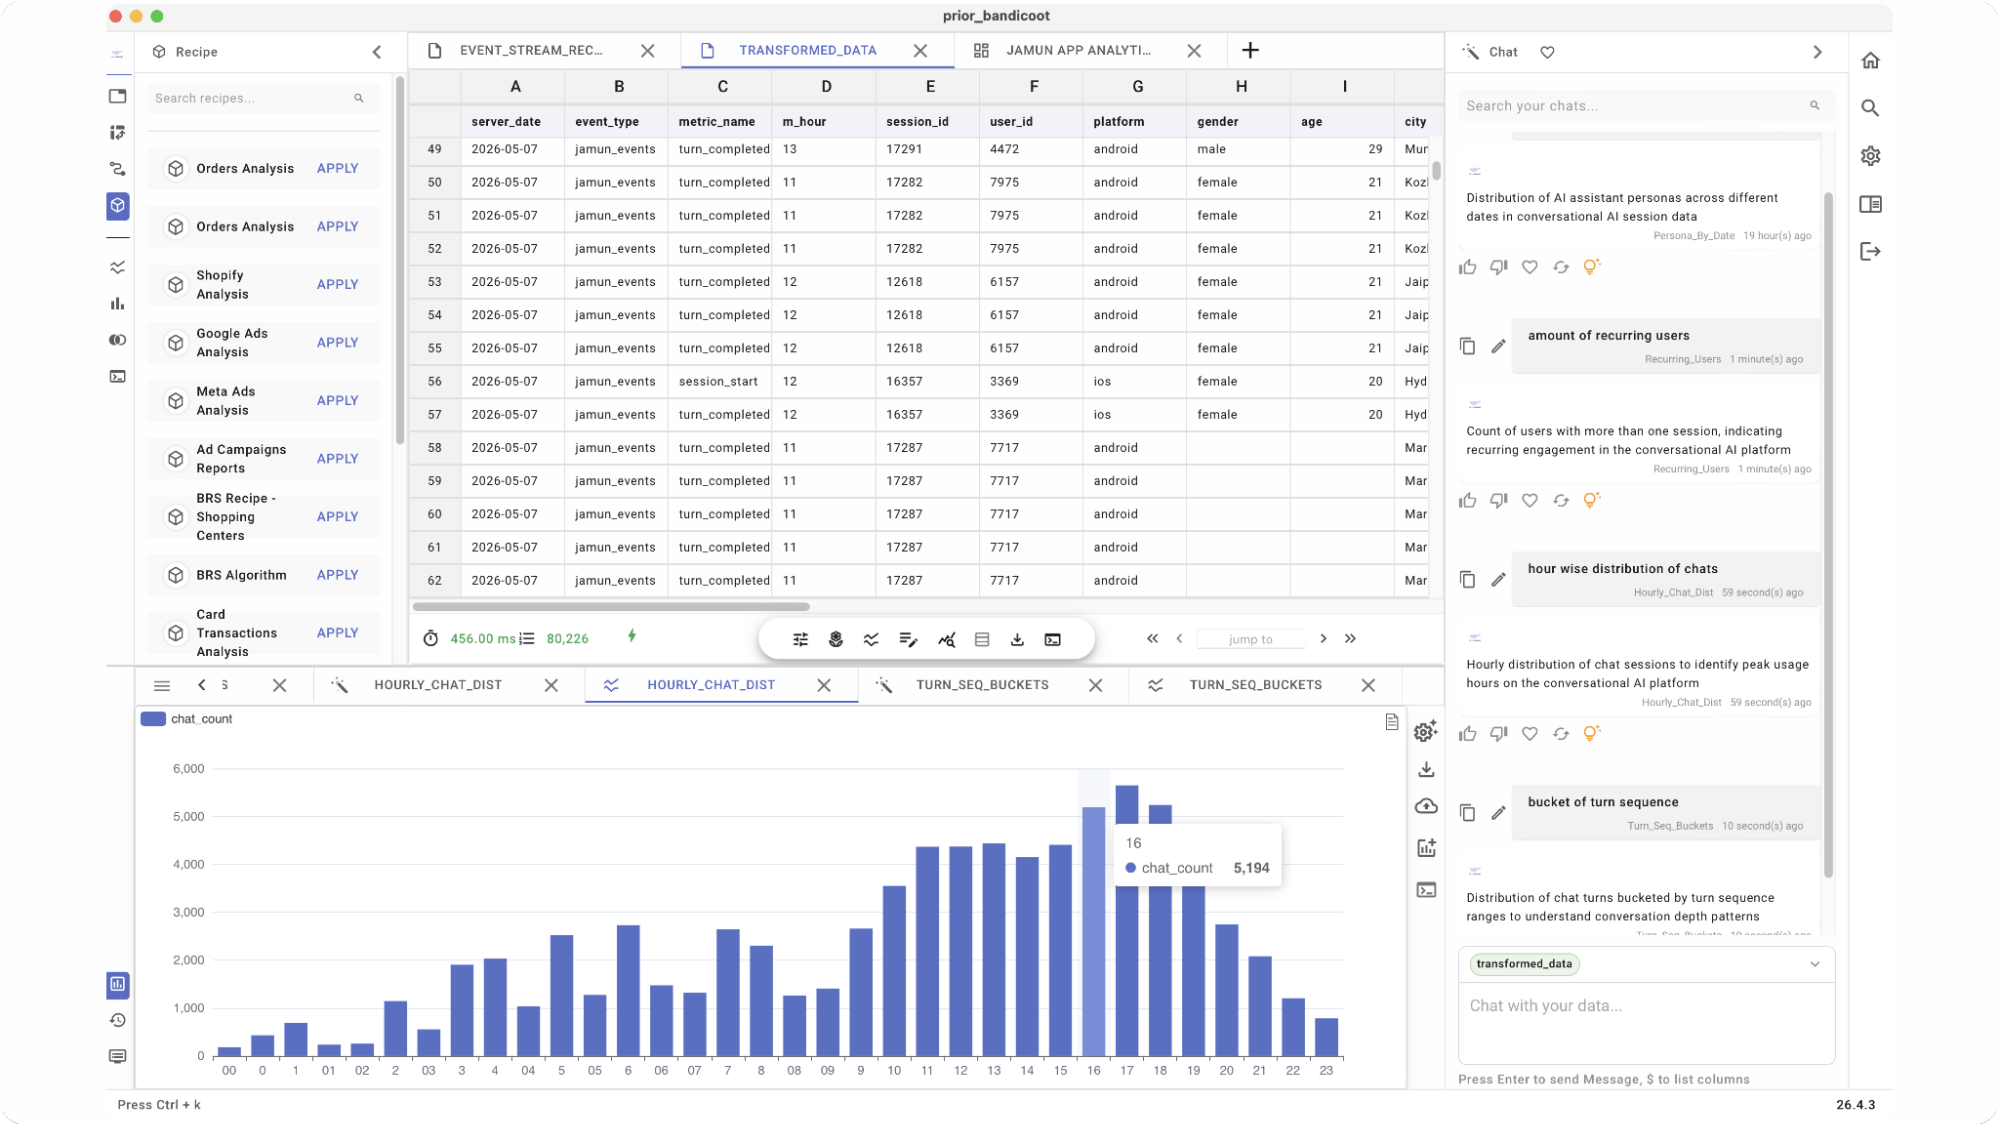Open the console icon in data toolbar
Image resolution: width=1999 pixels, height=1125 pixels.
1053,639
